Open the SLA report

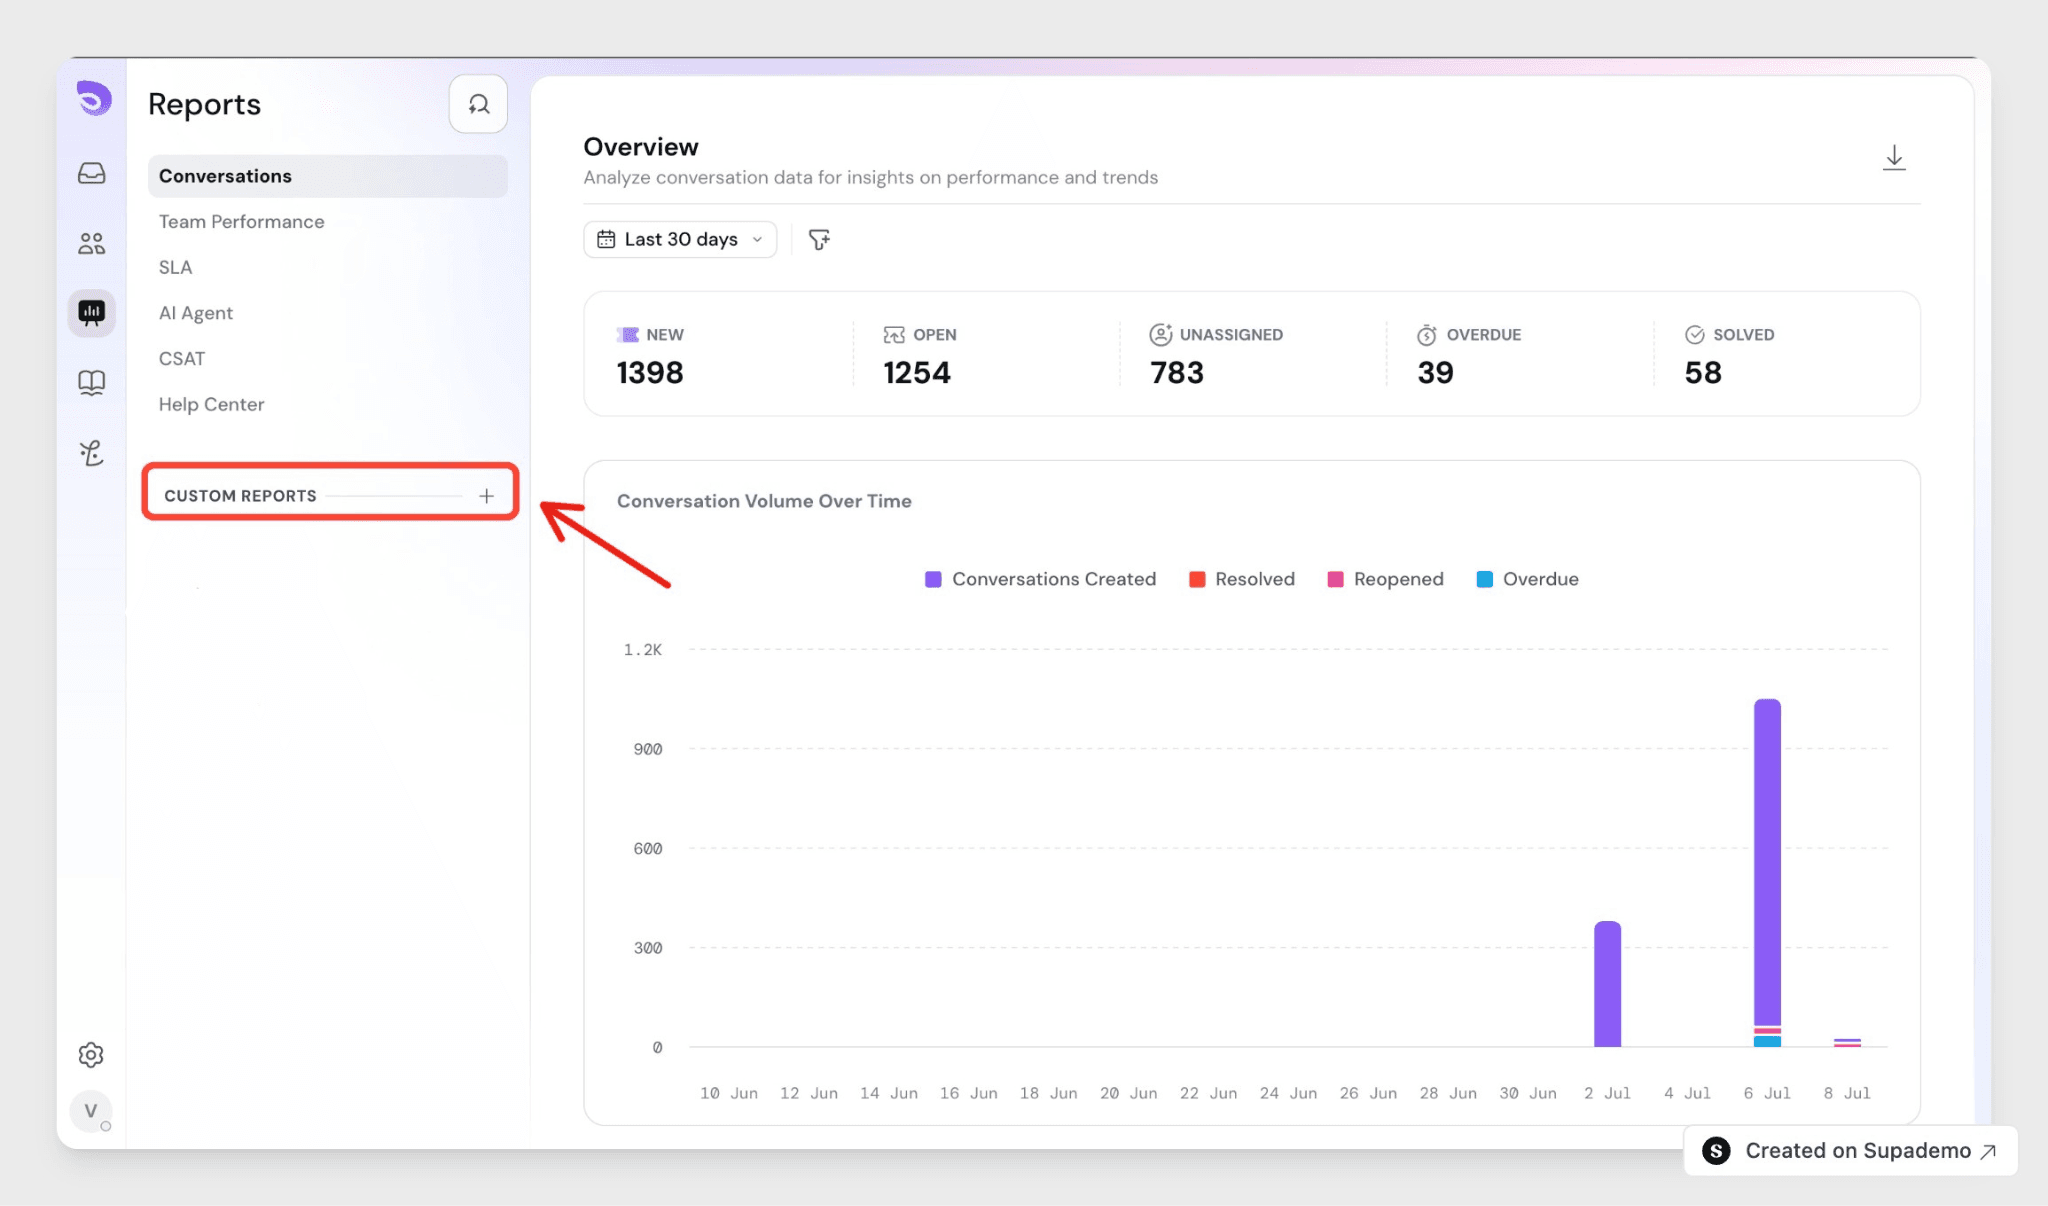176,268
